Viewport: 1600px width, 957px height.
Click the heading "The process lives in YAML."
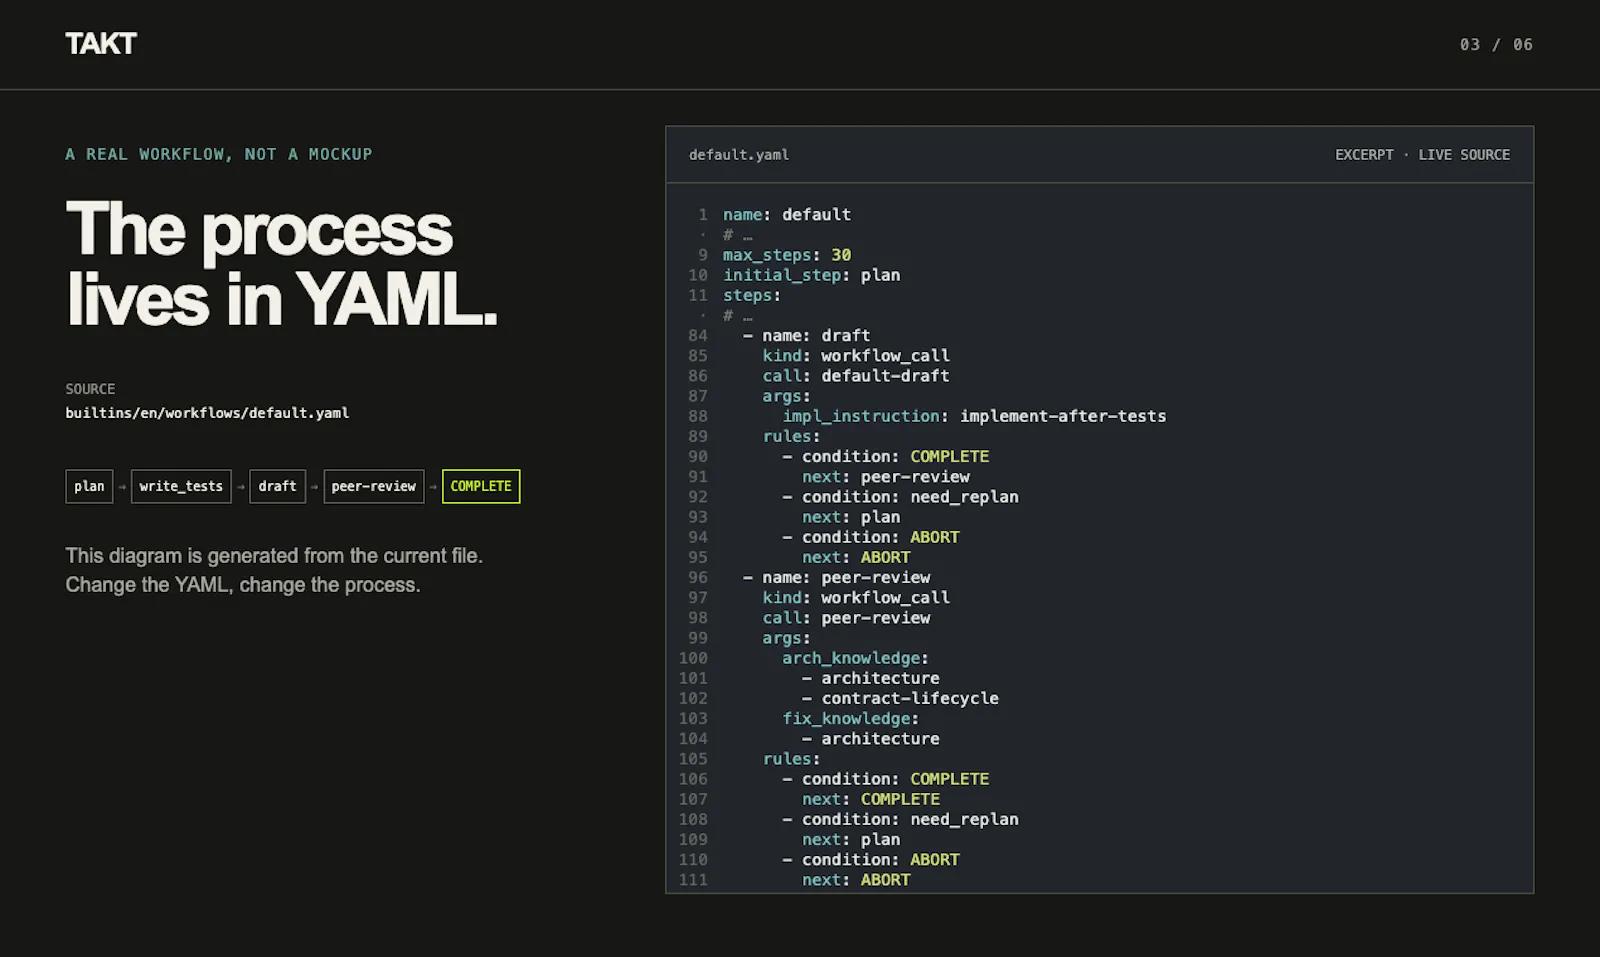pos(281,263)
